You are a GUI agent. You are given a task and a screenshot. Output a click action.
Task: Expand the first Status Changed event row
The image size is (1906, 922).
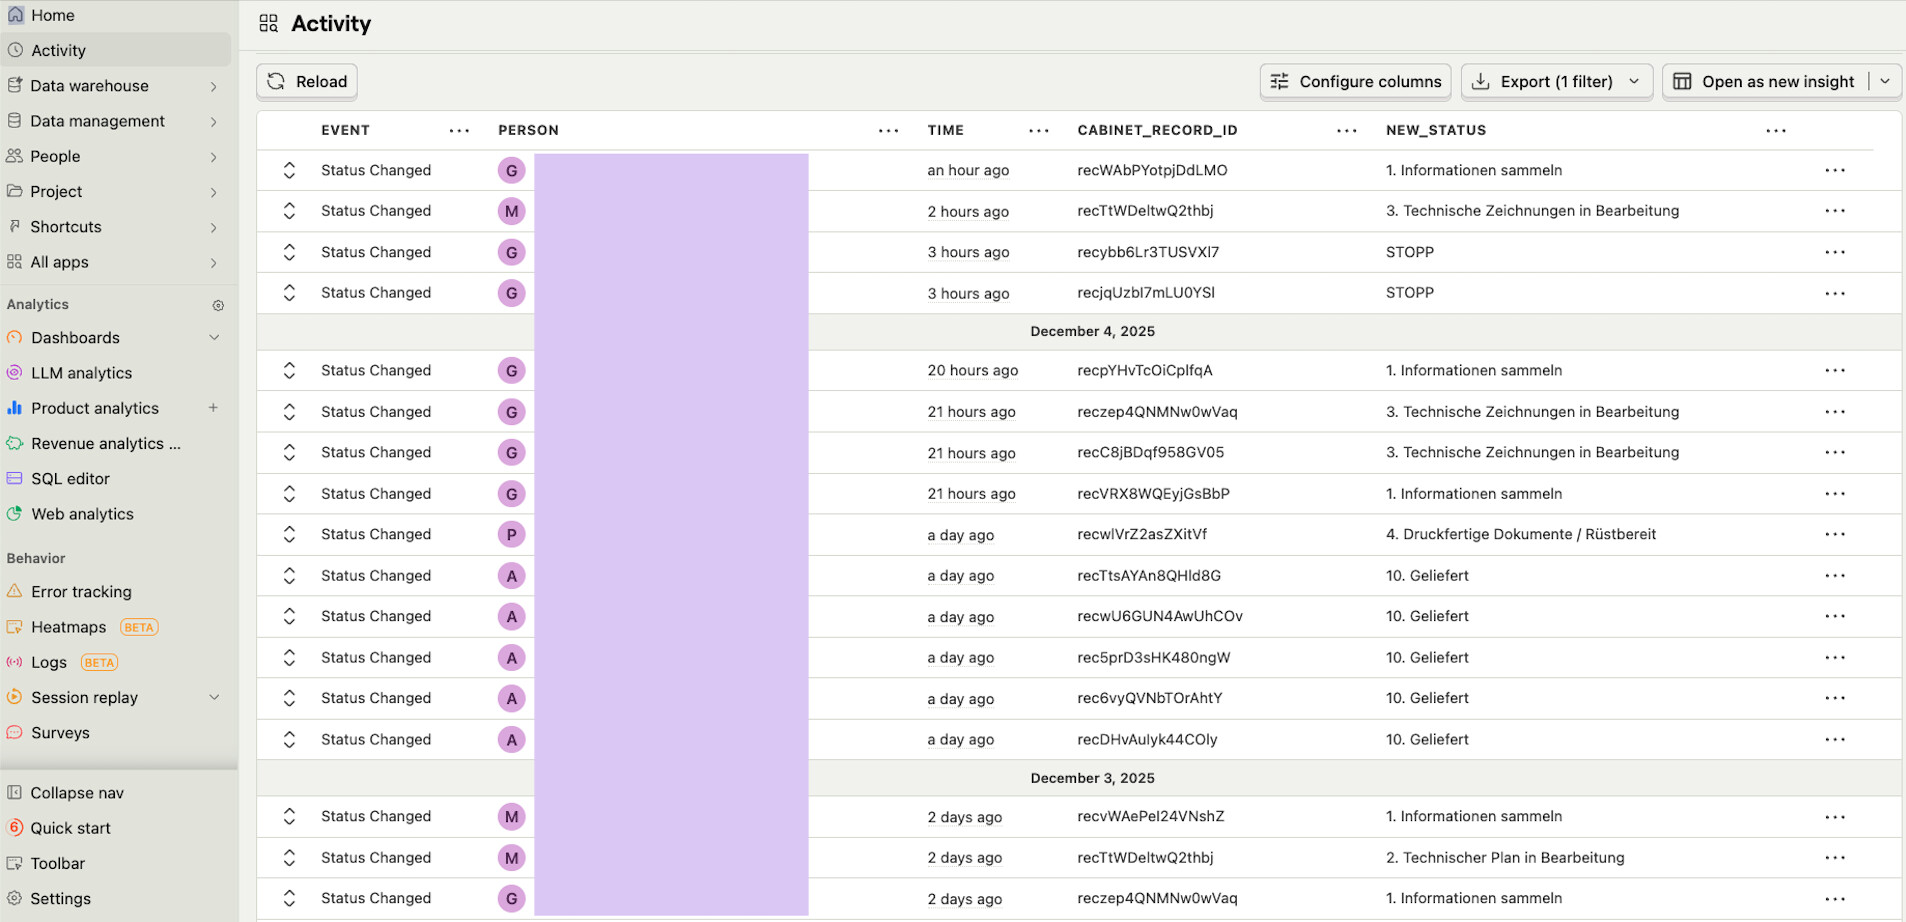click(x=289, y=171)
